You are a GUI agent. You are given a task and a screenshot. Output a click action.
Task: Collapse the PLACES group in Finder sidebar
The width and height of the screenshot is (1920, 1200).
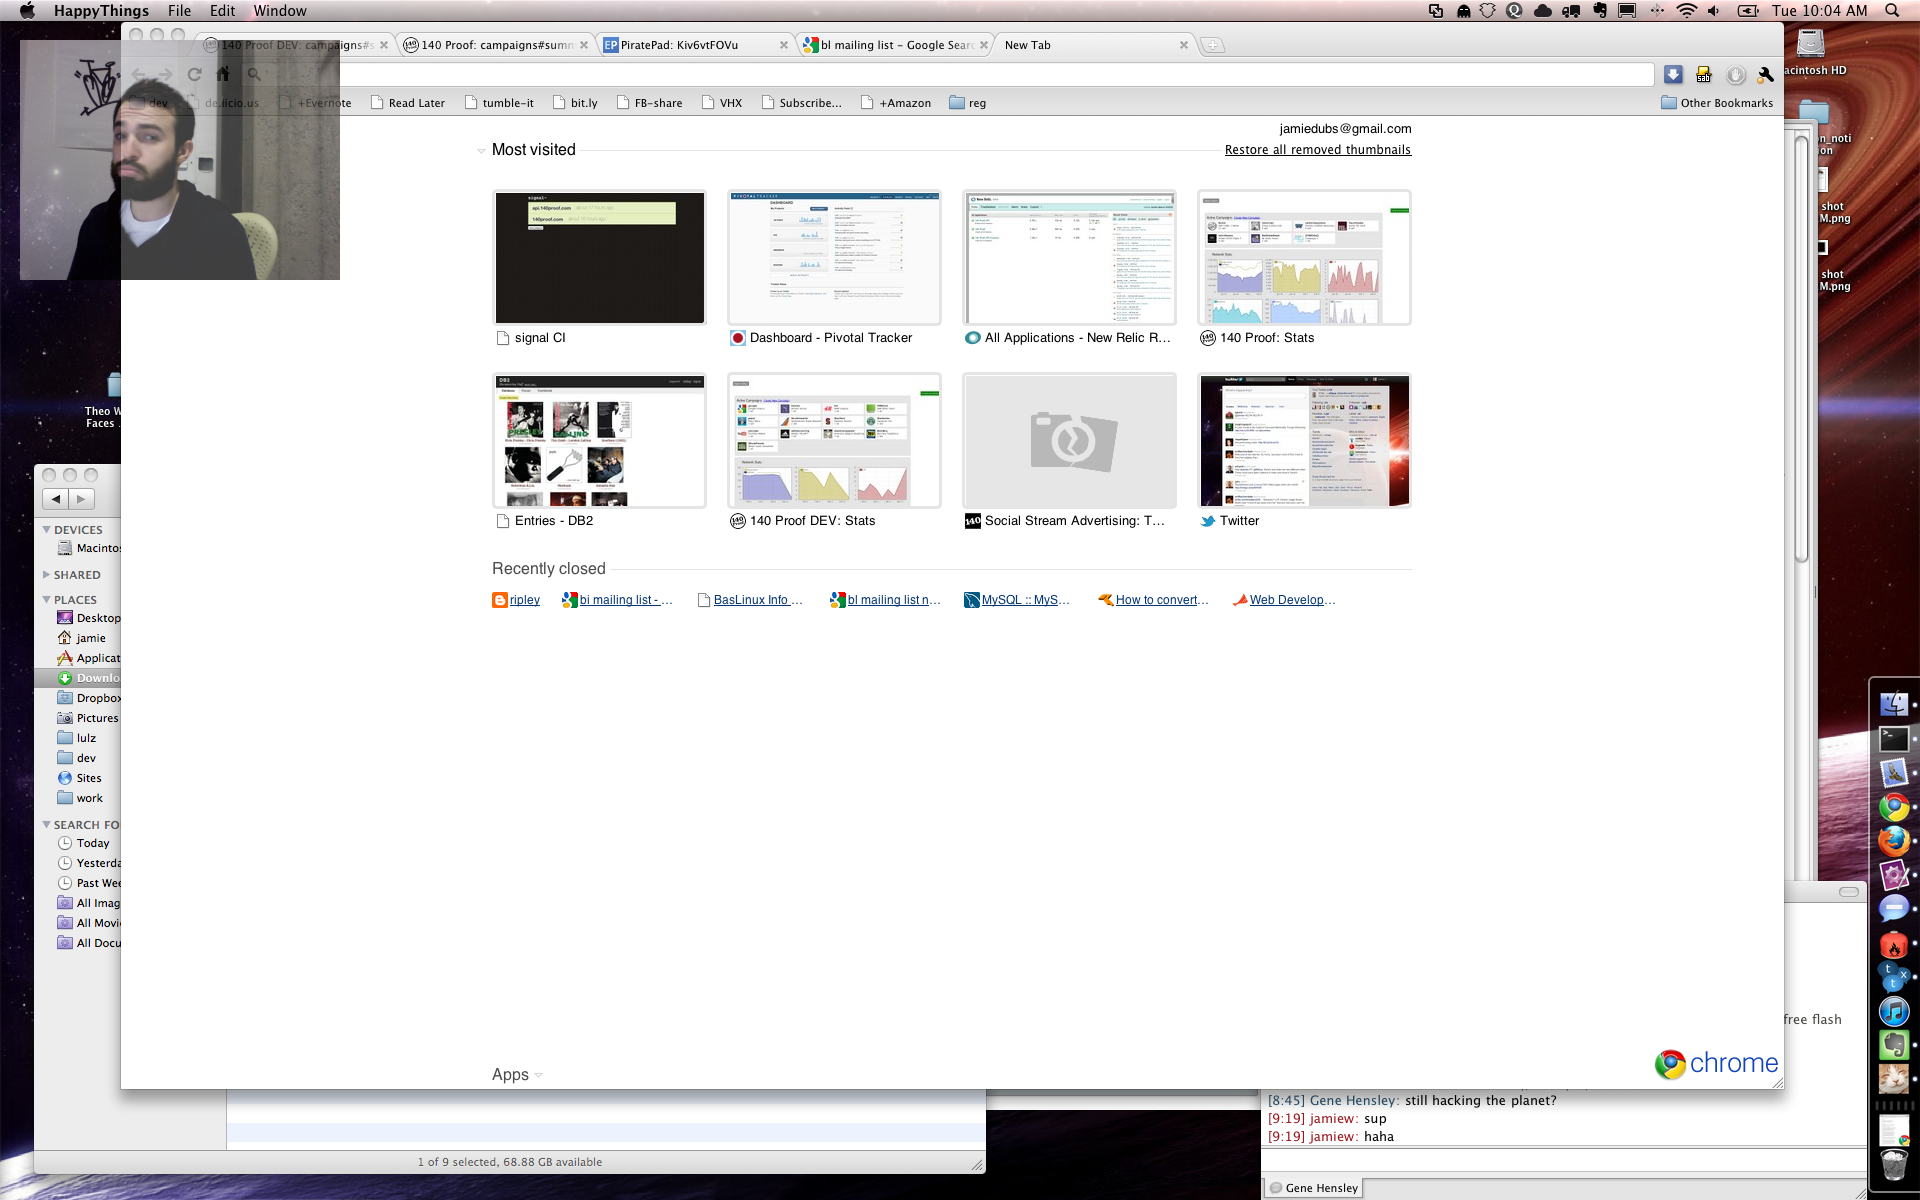[x=46, y=600]
